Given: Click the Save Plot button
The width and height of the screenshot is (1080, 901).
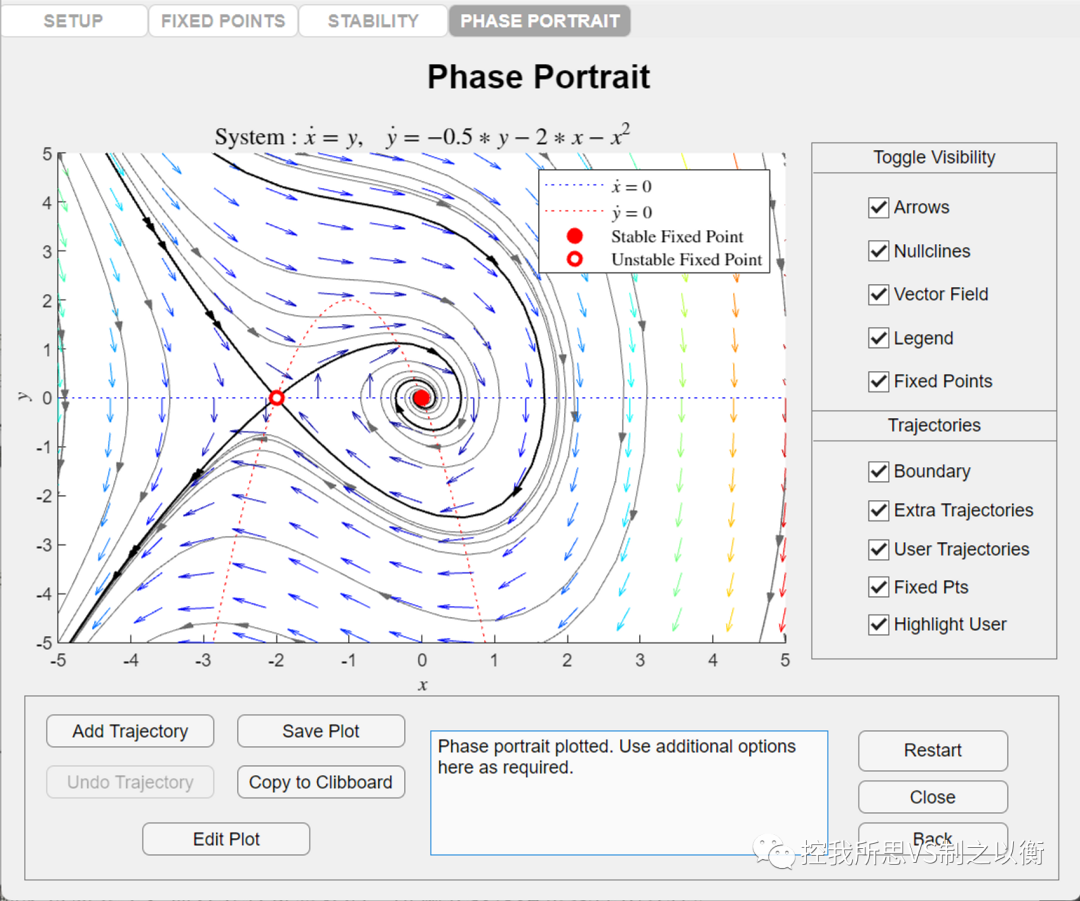Looking at the screenshot, I should point(321,731).
